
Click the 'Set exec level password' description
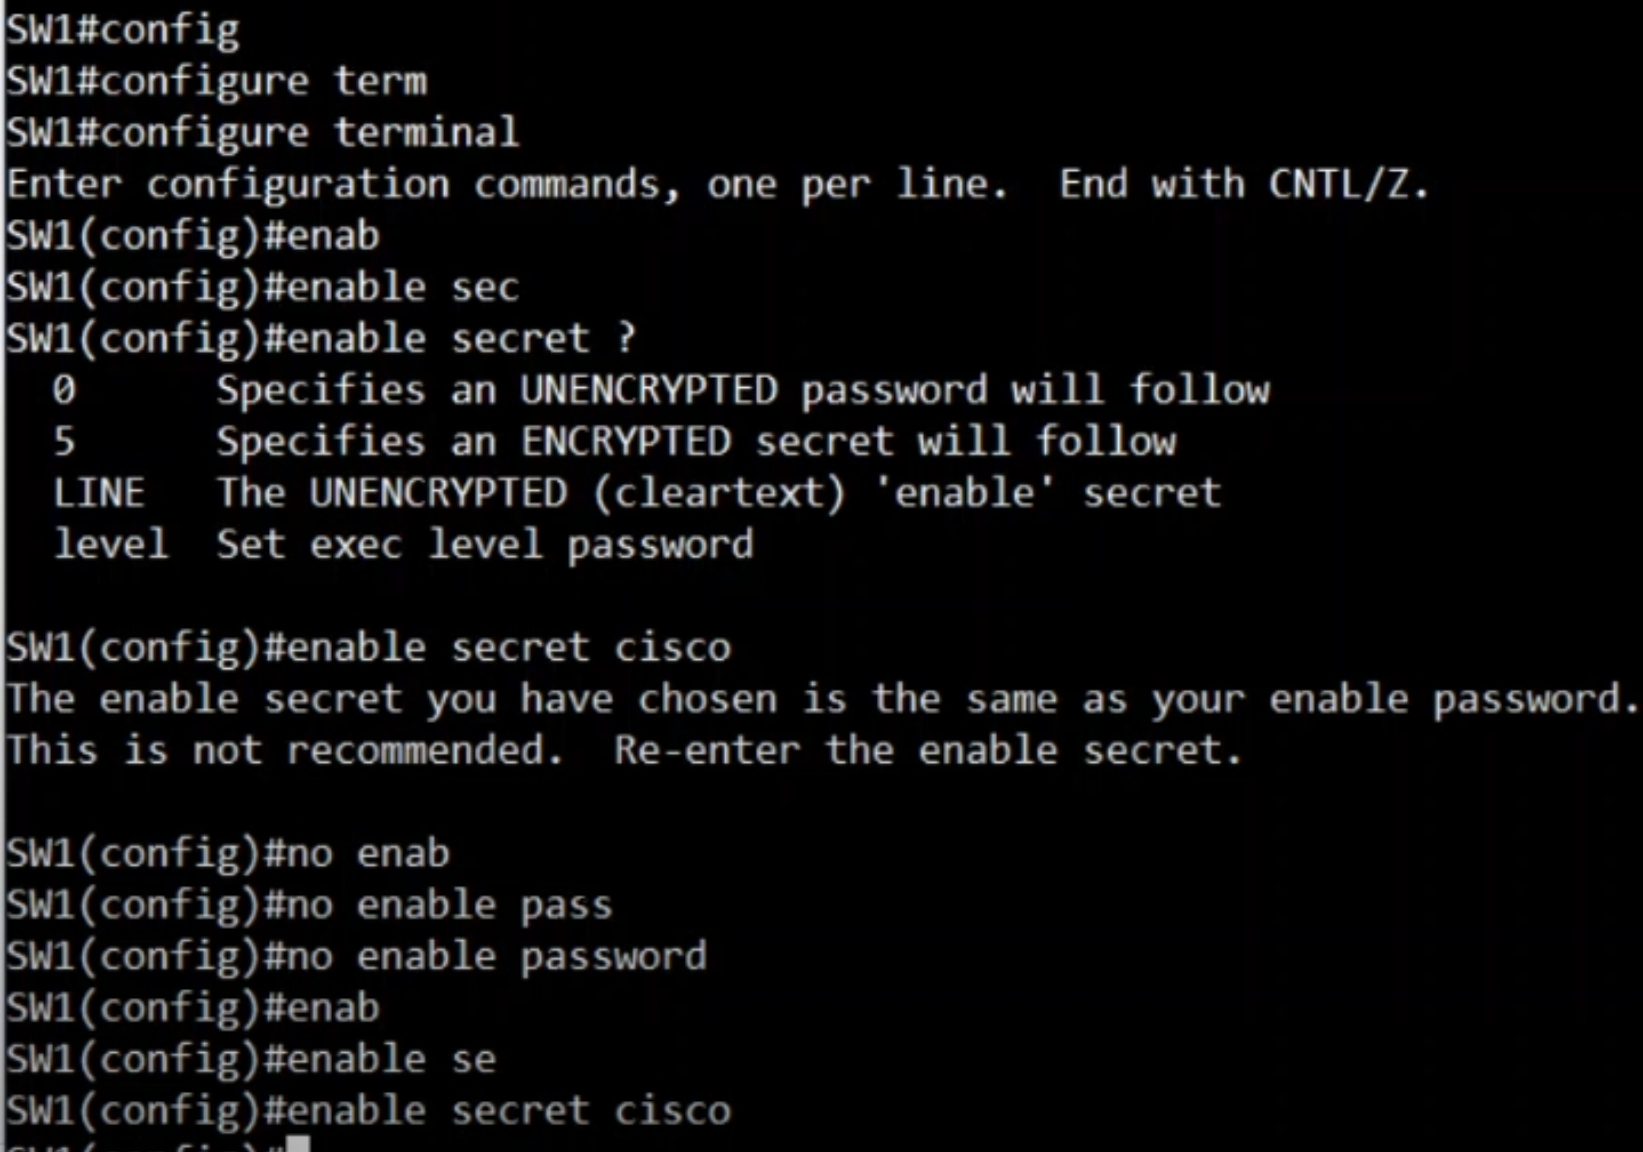(485, 544)
